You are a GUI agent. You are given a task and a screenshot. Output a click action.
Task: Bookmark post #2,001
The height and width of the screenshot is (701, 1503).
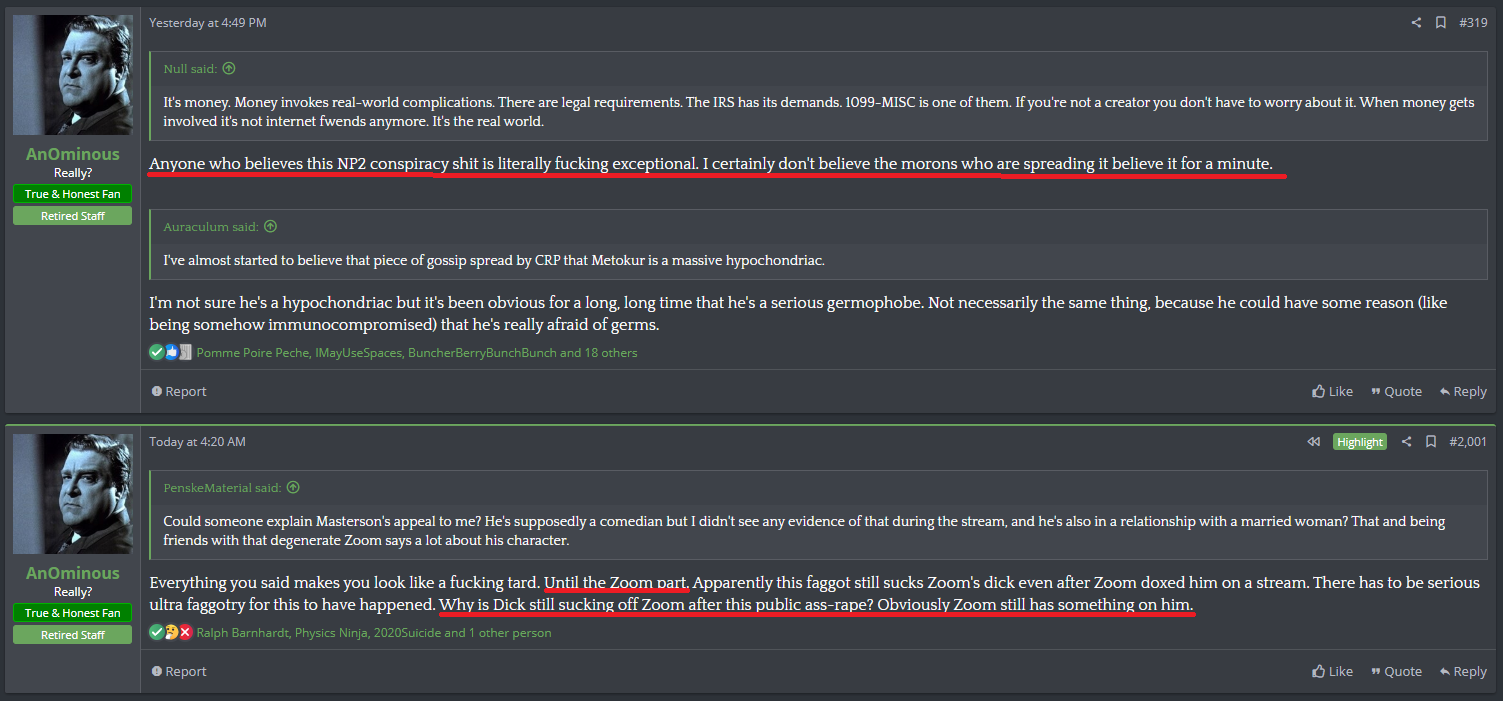[1431, 442]
